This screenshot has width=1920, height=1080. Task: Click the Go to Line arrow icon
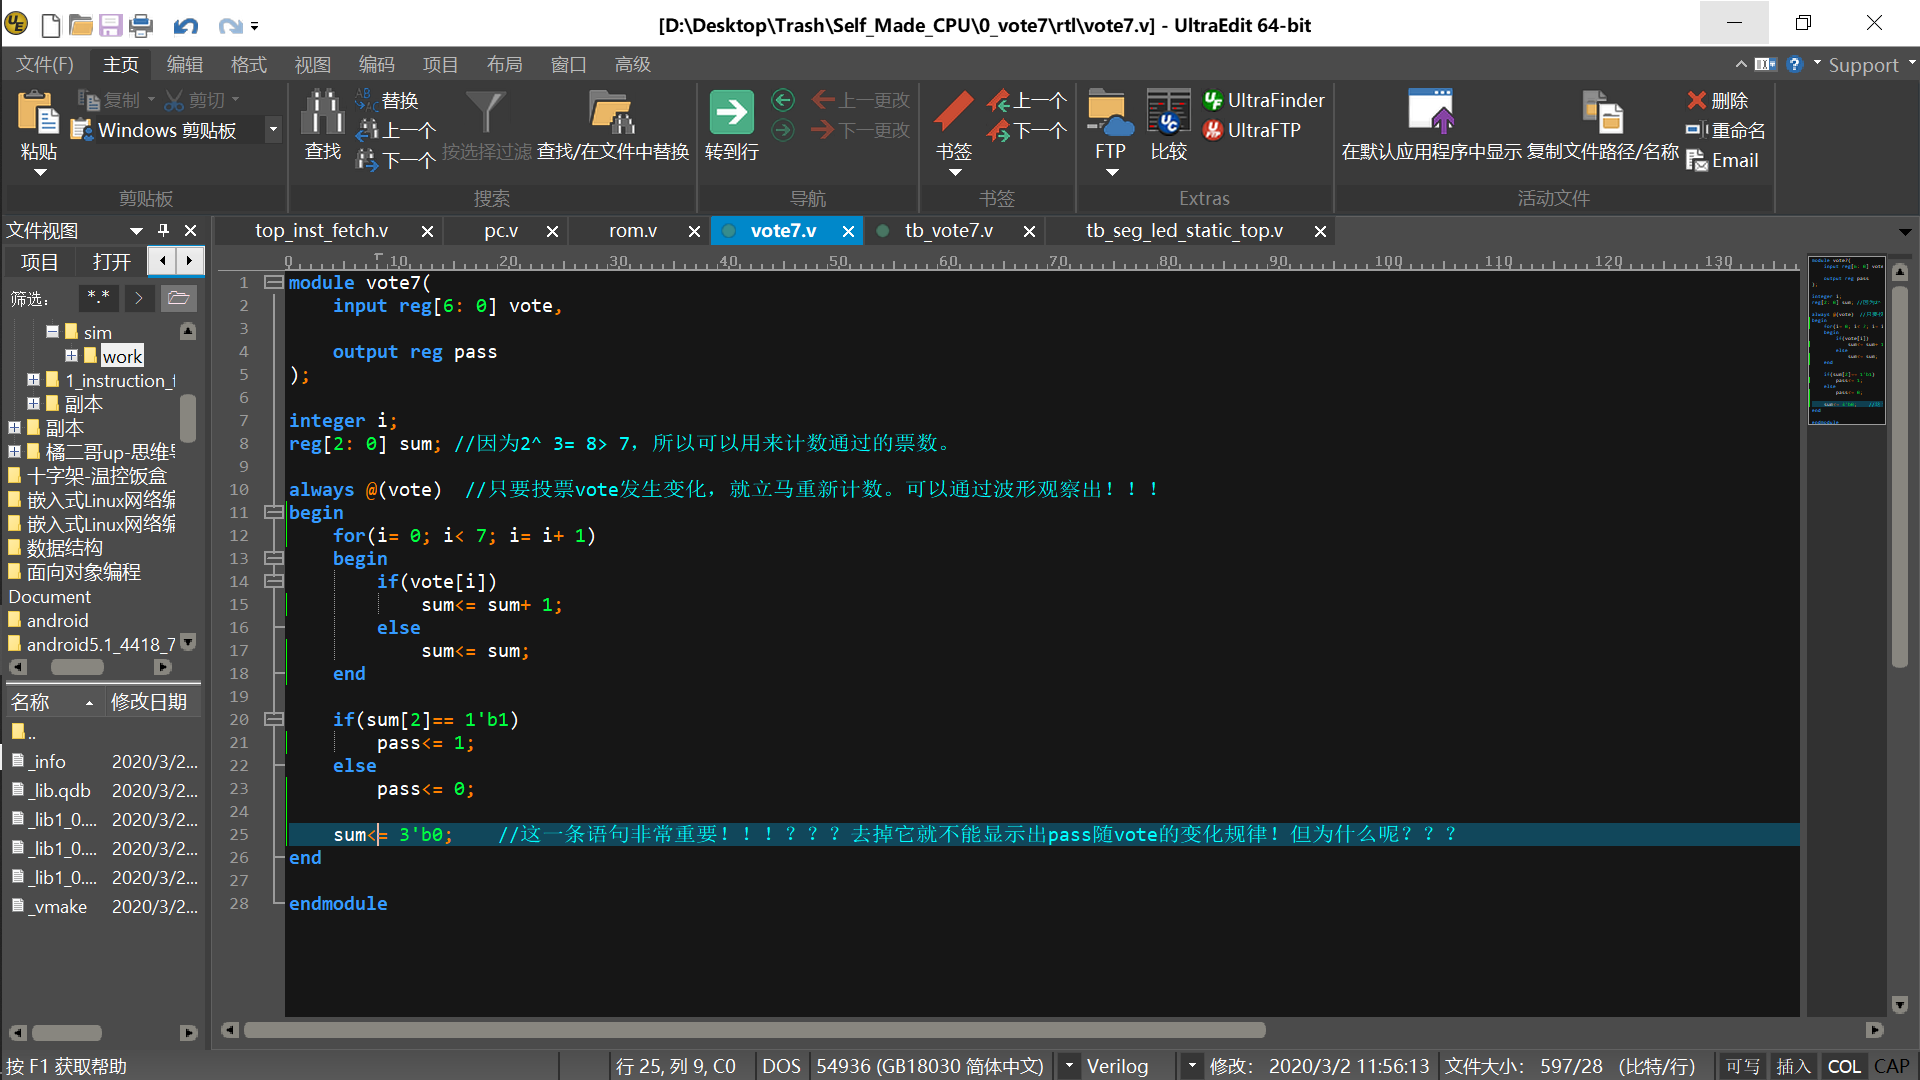pos(731,112)
